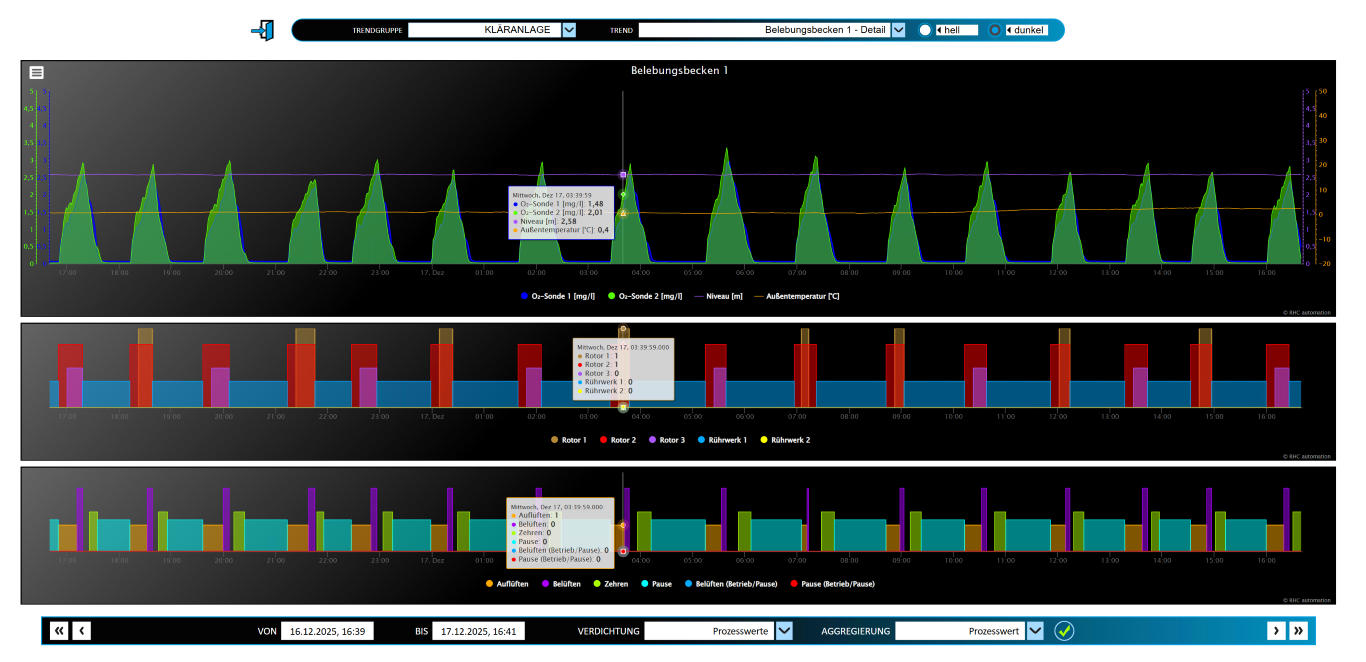Open the chart hamburger menu
This screenshot has height=662, width=1366.
[36, 72]
